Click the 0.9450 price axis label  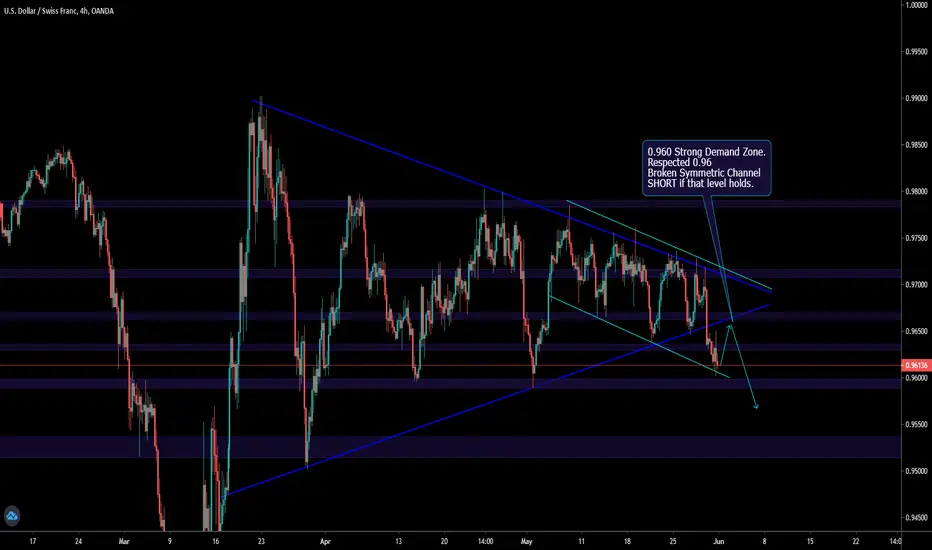pos(917,518)
